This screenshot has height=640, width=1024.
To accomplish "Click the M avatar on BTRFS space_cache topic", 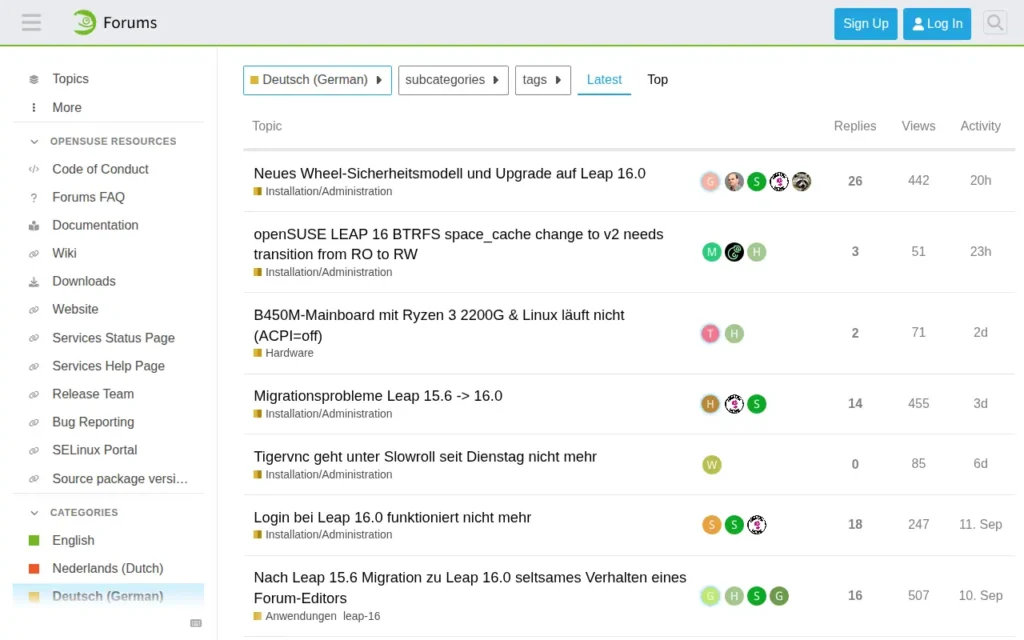I will (x=711, y=252).
